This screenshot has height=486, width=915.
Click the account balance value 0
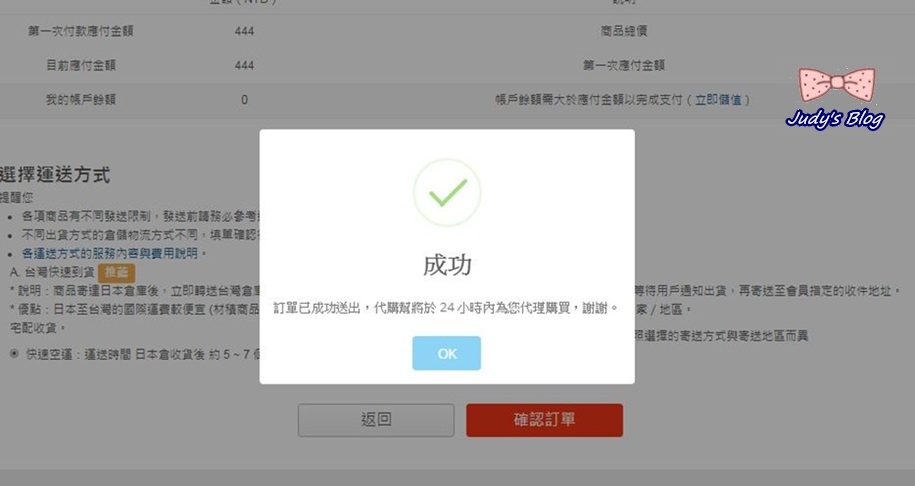click(x=244, y=100)
